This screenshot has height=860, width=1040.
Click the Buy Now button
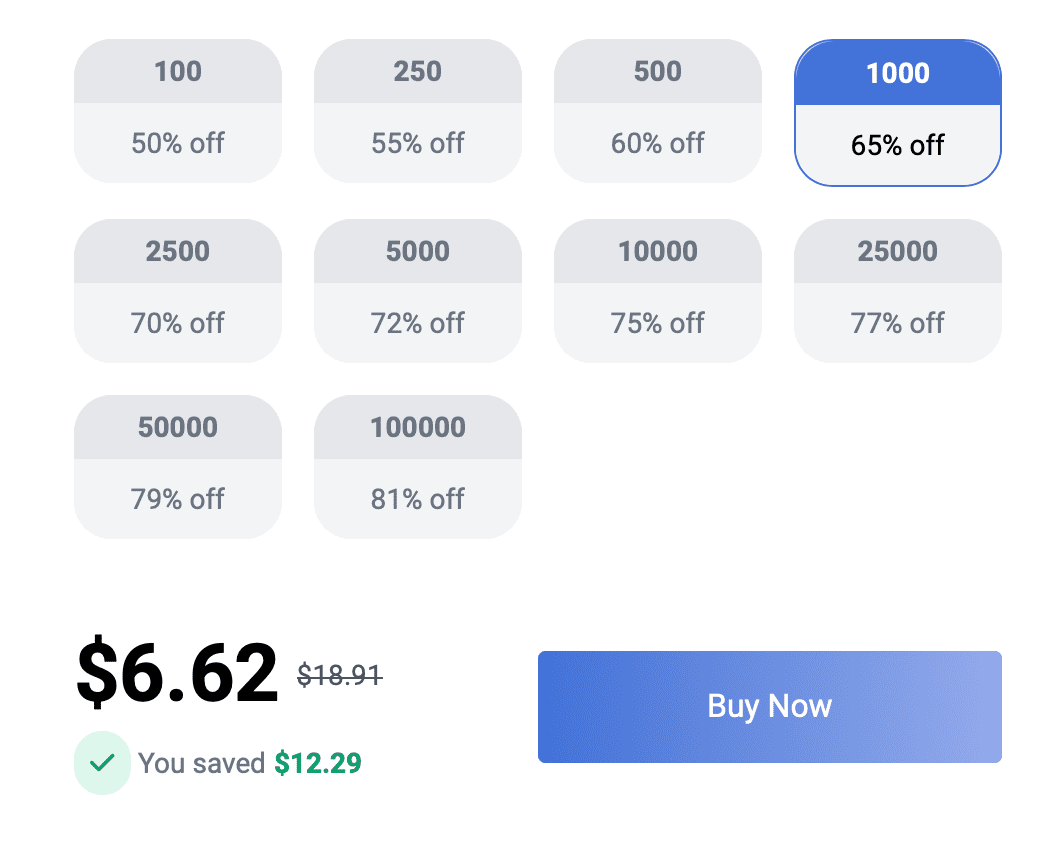(769, 706)
